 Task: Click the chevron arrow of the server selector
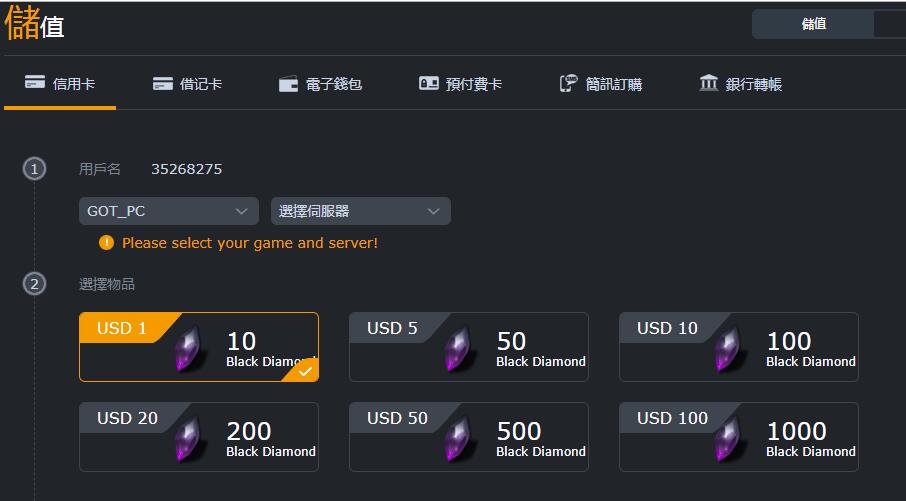[433, 211]
